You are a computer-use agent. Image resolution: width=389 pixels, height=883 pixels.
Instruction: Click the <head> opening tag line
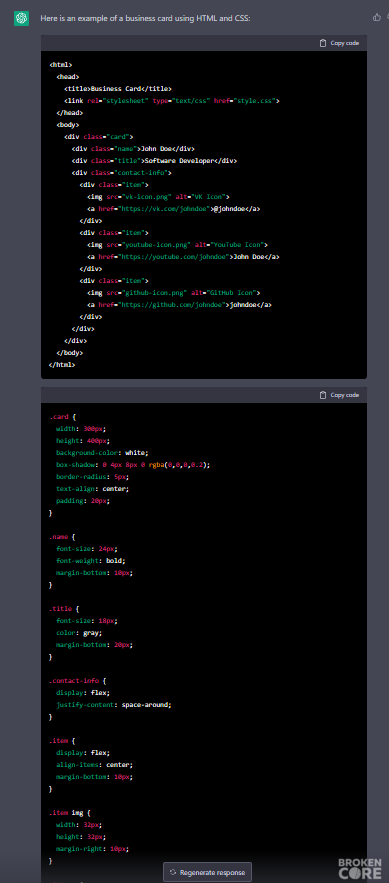coord(68,77)
